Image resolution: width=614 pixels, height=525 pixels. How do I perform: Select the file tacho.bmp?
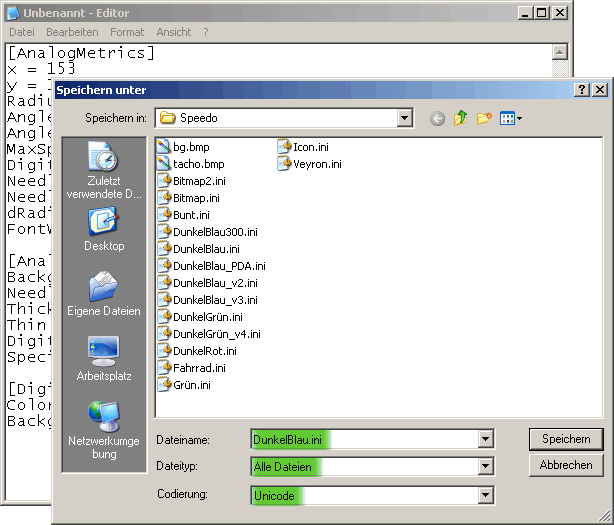pyautogui.click(x=198, y=164)
